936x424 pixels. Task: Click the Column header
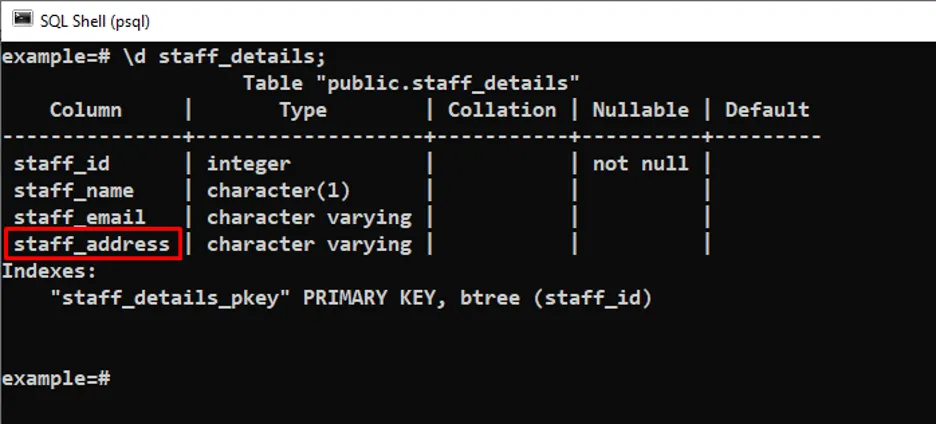click(x=86, y=110)
